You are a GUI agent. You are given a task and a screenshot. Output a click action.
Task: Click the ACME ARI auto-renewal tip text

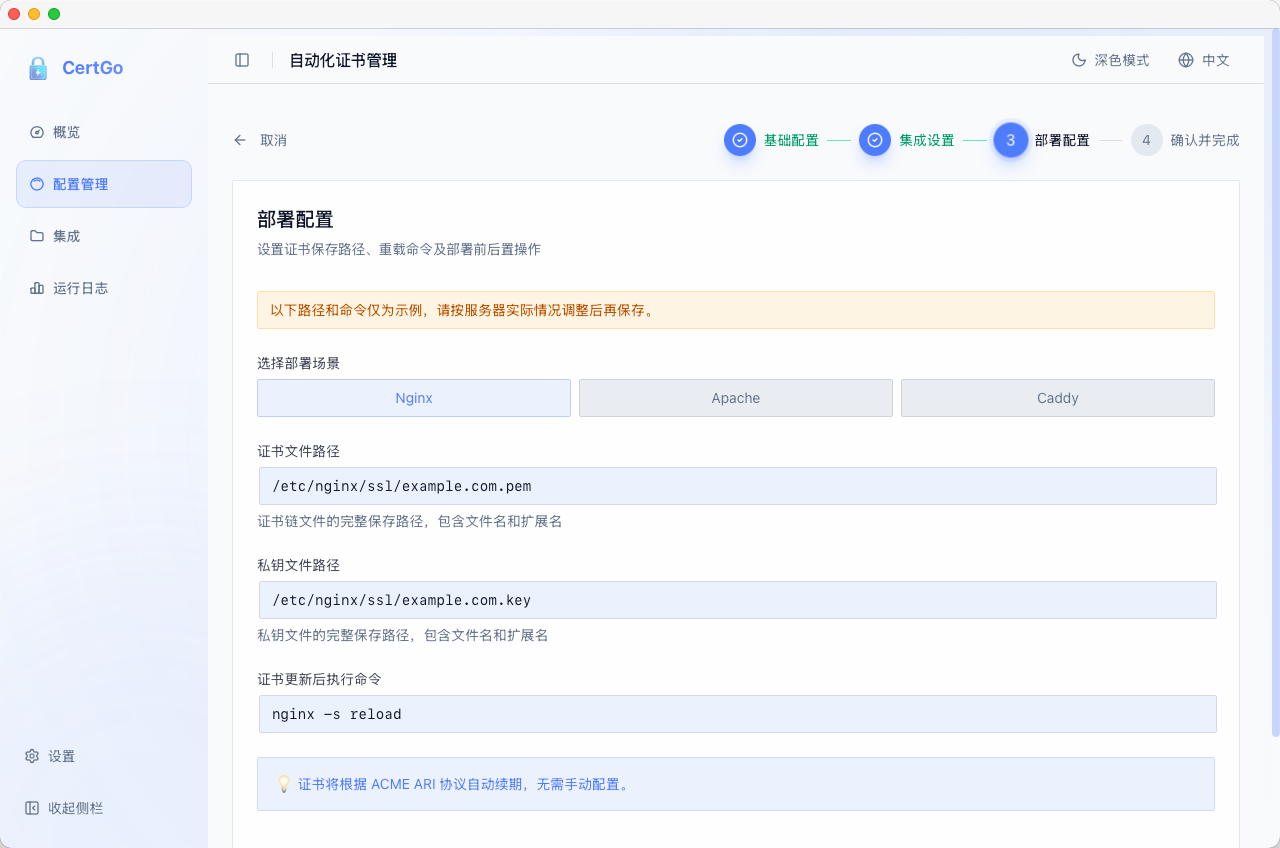pyautogui.click(x=465, y=784)
